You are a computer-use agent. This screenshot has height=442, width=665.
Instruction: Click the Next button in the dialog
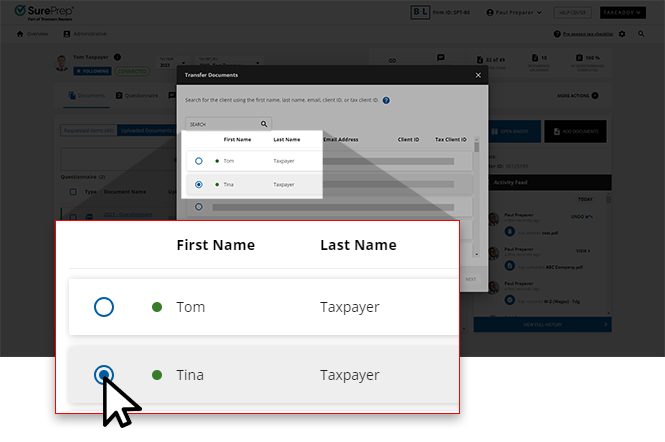(x=471, y=279)
